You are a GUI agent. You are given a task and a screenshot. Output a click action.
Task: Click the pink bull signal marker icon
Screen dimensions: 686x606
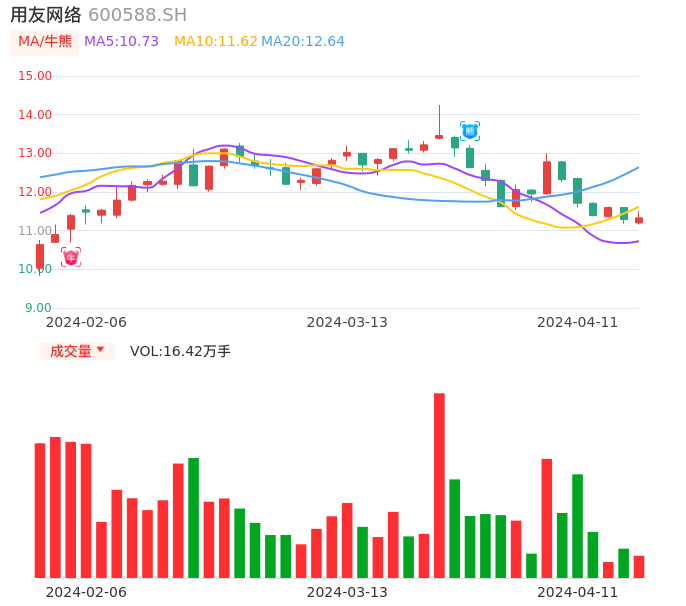(71, 257)
